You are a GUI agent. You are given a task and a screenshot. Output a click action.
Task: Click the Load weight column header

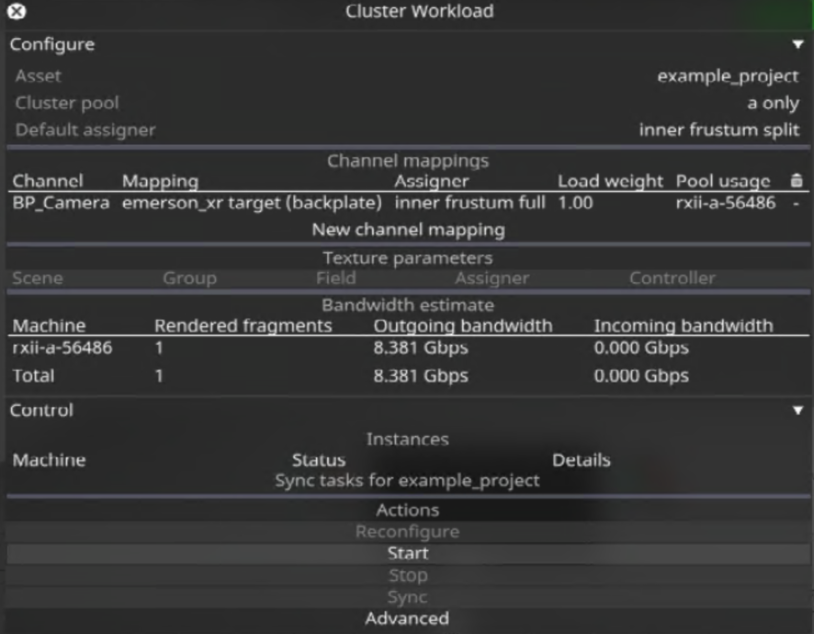coord(610,181)
